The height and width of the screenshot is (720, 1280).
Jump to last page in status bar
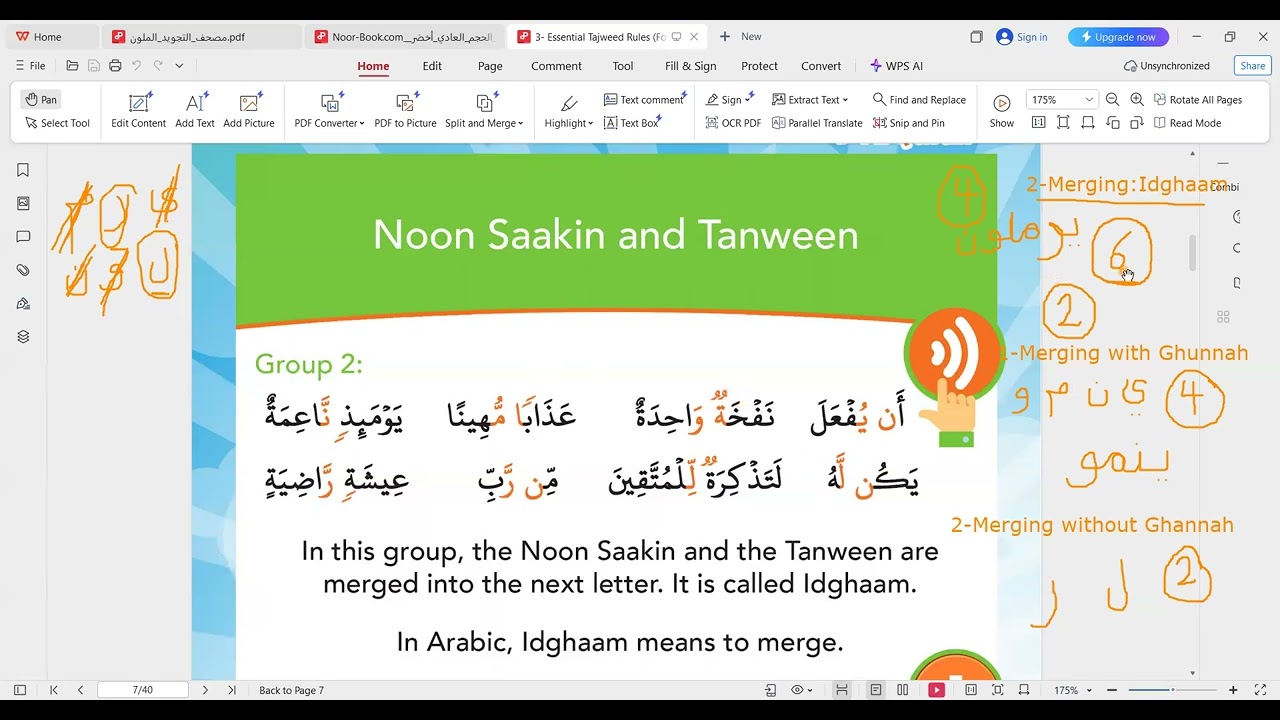pos(232,690)
